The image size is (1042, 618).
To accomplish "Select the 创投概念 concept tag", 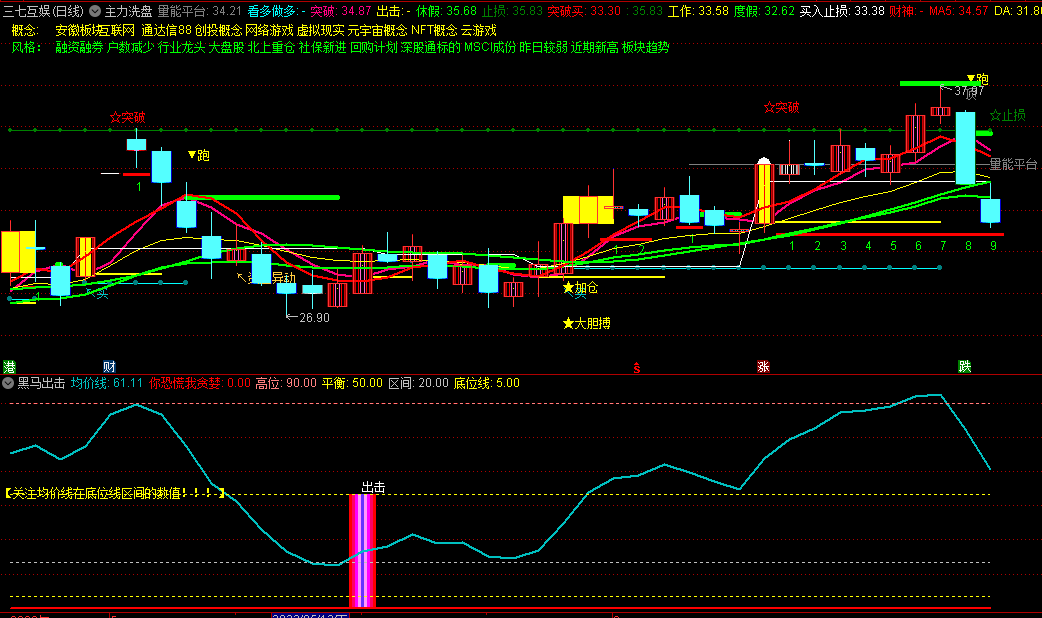I will tap(218, 31).
